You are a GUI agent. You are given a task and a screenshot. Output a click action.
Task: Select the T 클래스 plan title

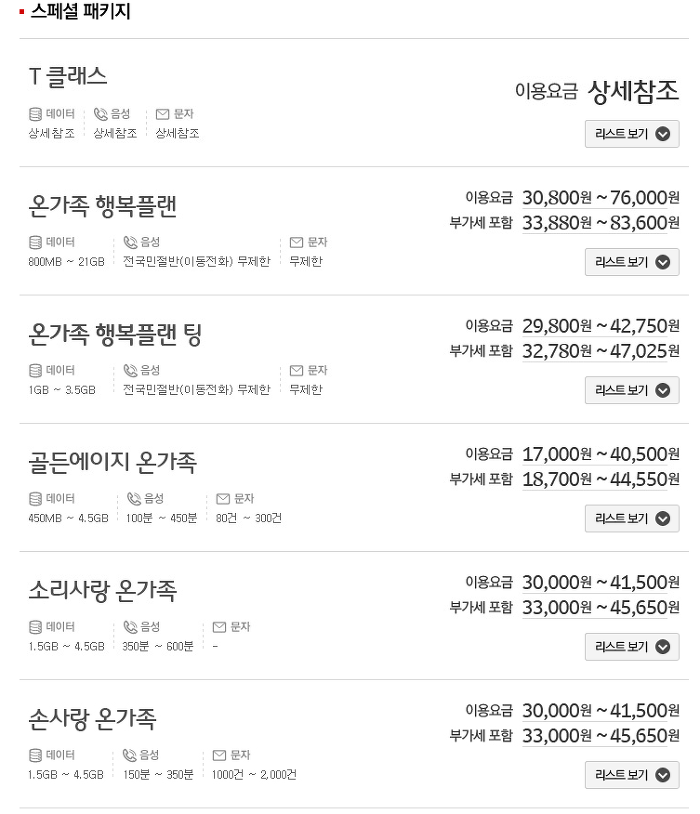(x=68, y=76)
